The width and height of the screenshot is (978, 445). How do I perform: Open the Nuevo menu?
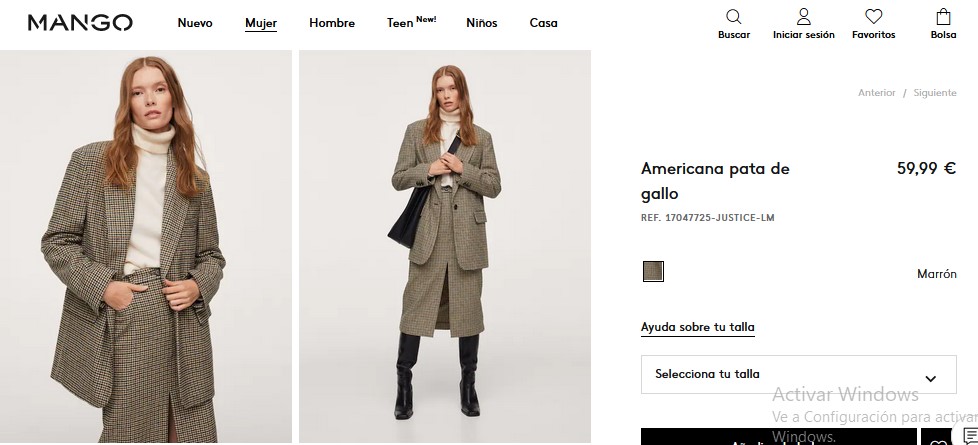[195, 23]
